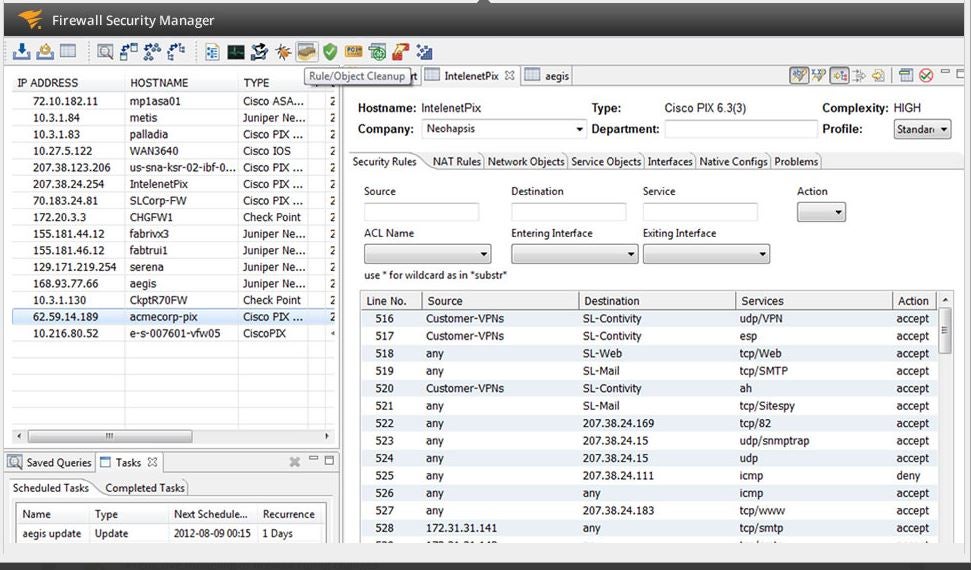Toggle the 'ab' pencil highlight icon

799,76
